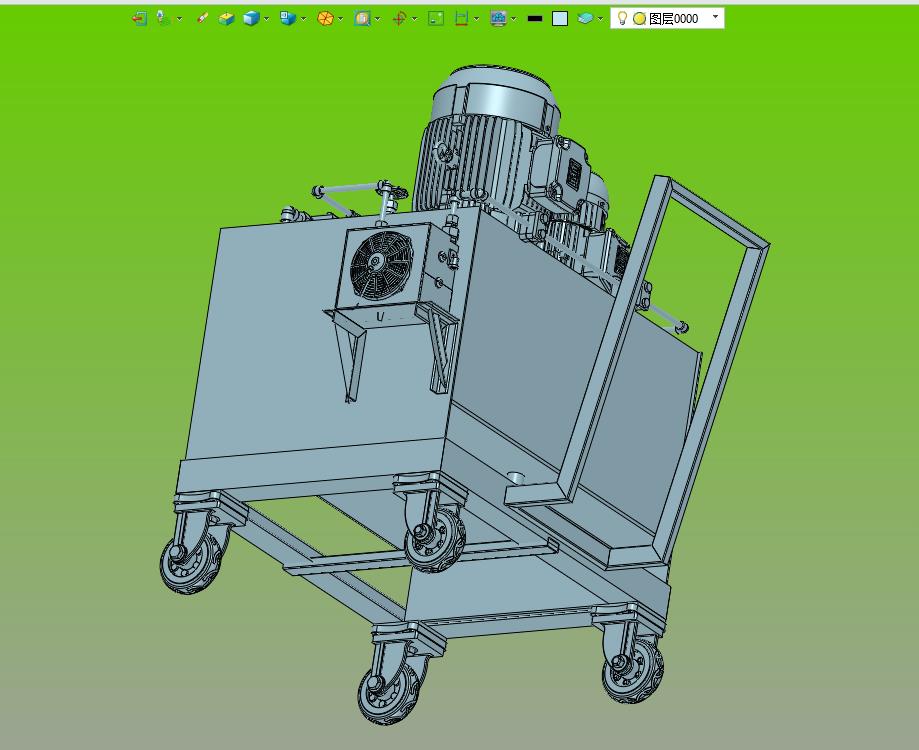The image size is (919, 750).
Task: Open dropdown beside dimension measure icon
Action: tap(476, 19)
